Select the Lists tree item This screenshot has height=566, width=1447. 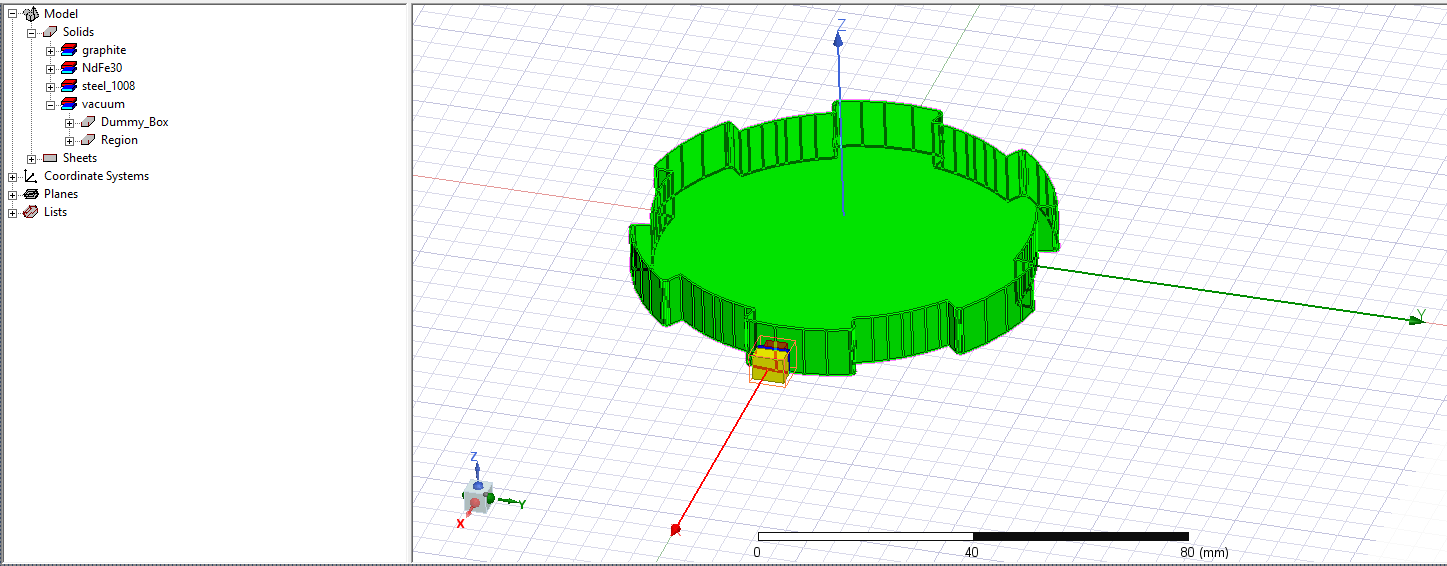56,212
